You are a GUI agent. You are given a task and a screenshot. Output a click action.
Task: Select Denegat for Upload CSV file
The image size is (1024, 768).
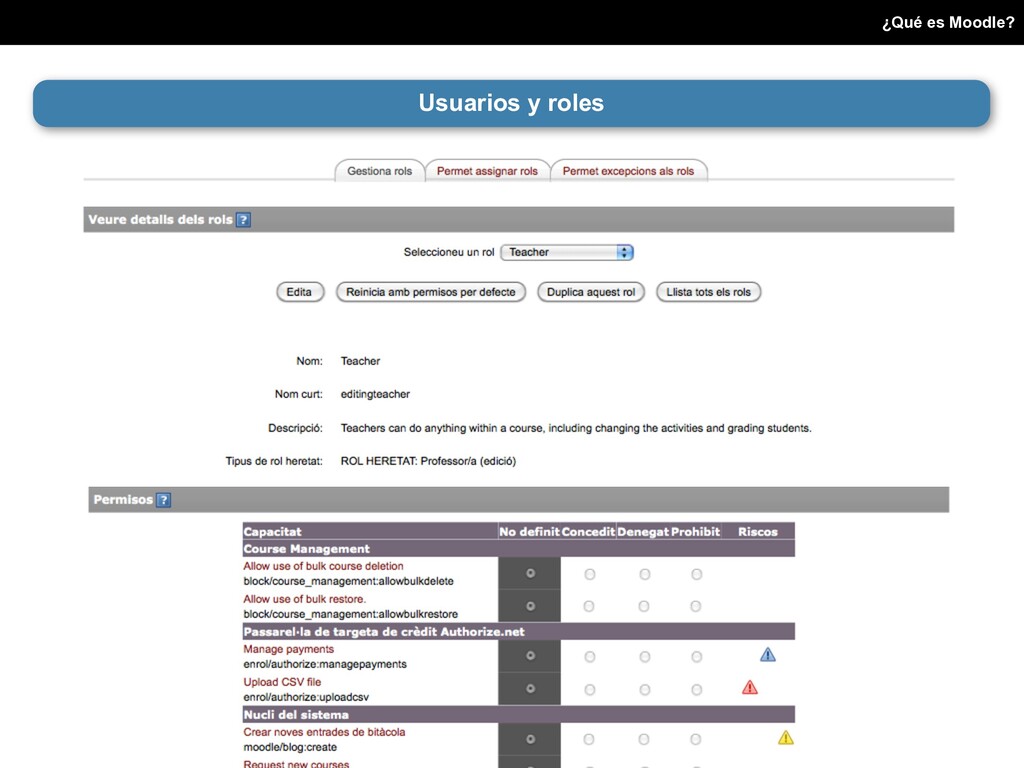pos(645,690)
